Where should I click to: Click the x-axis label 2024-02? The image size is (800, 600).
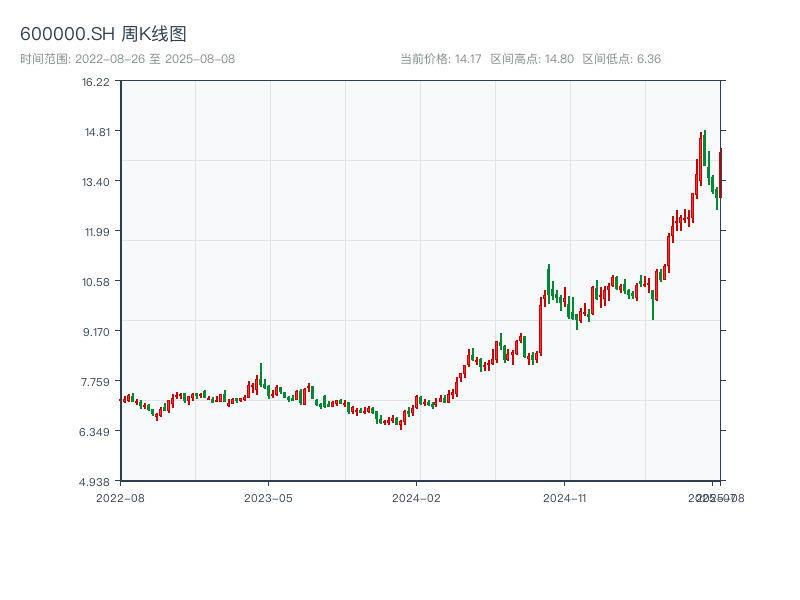point(416,498)
